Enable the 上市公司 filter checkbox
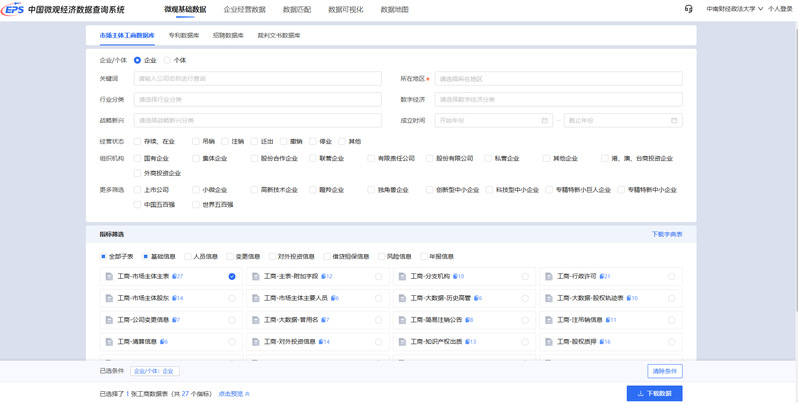 tap(138, 189)
